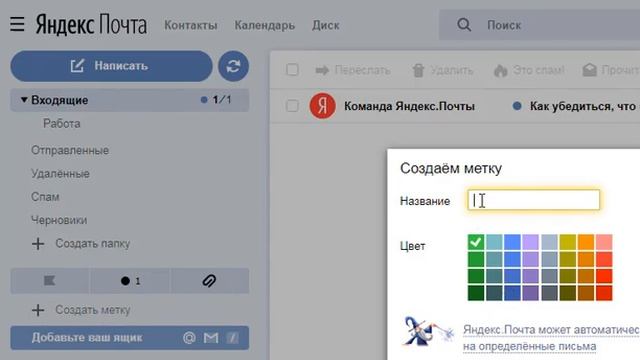The height and width of the screenshot is (360, 640).
Task: Click the wizard mascot icon
Action: click(428, 331)
